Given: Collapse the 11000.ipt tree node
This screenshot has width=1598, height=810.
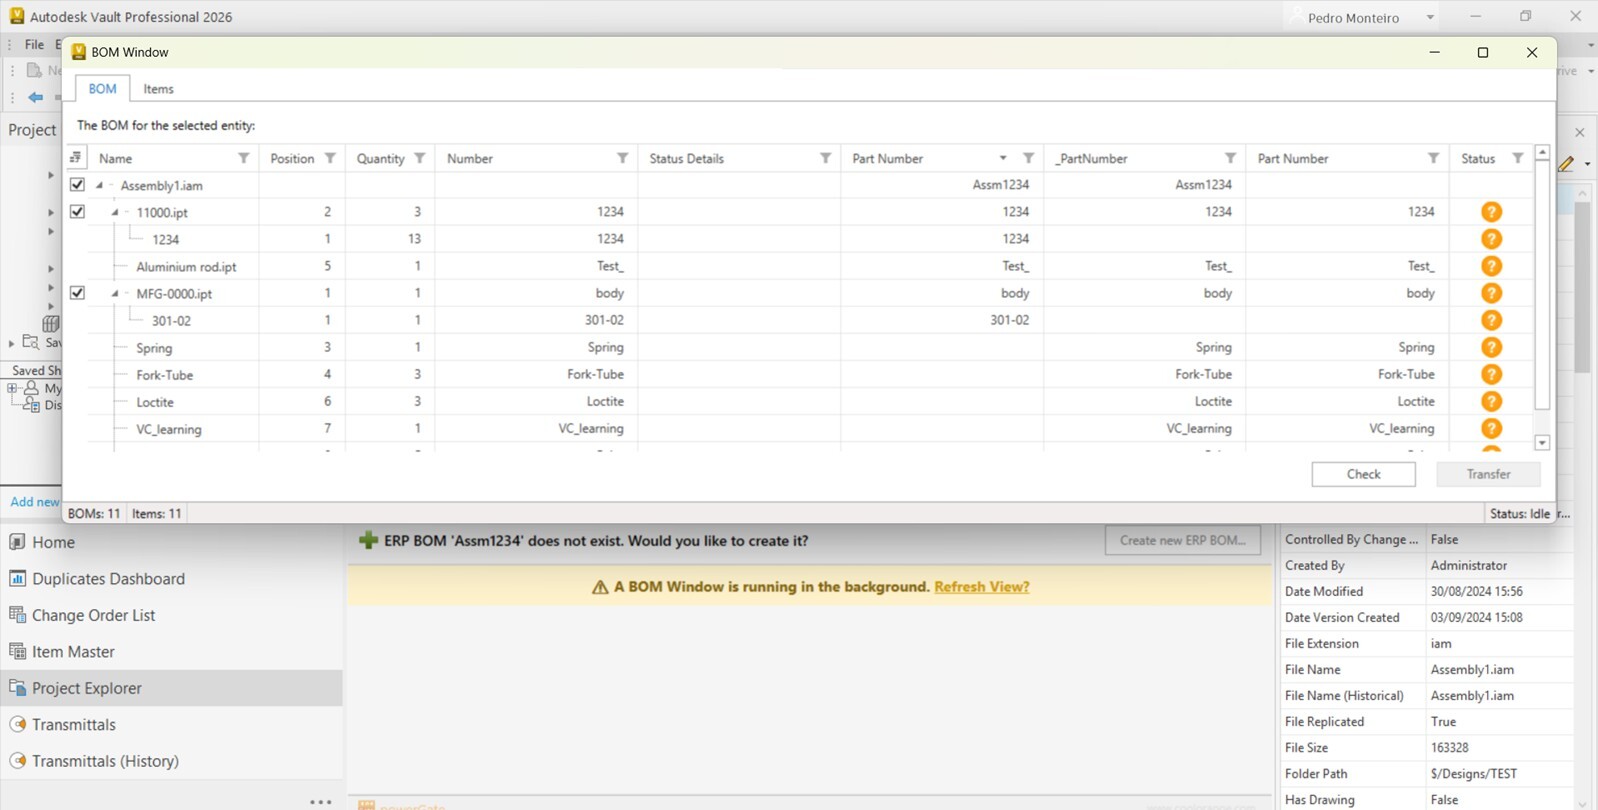Looking at the screenshot, I should (115, 212).
